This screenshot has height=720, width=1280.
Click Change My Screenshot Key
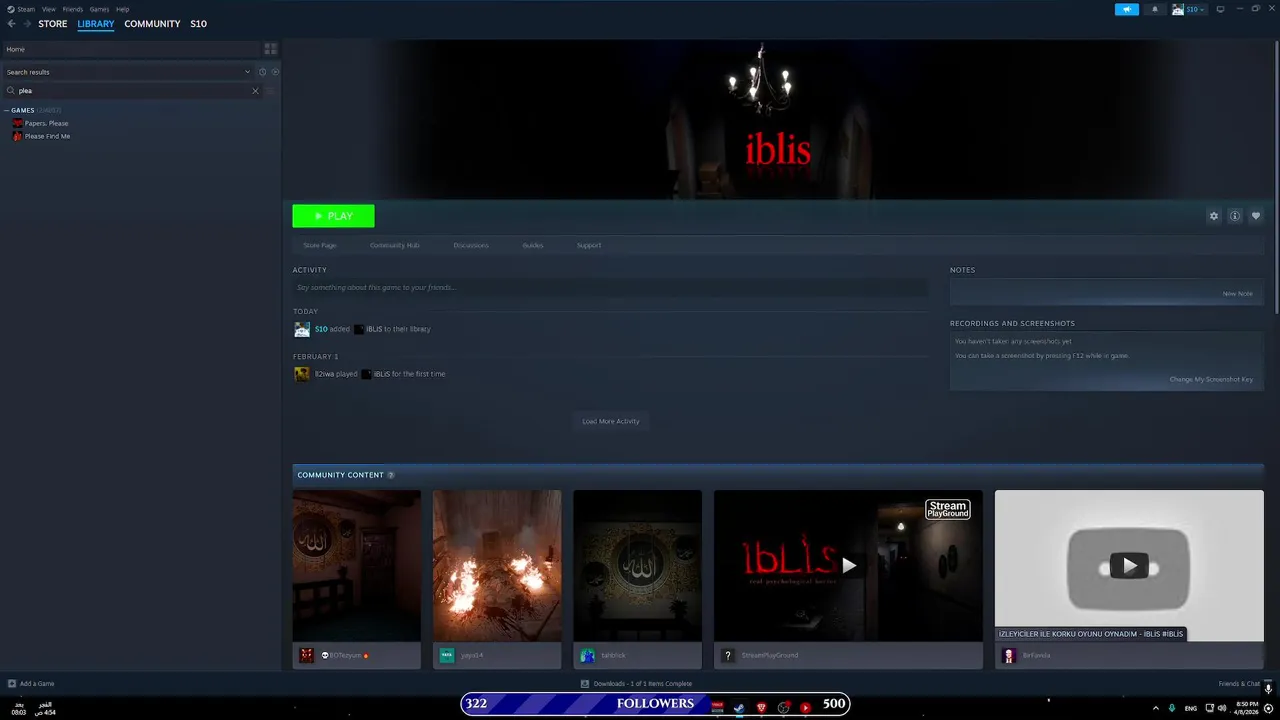(1211, 379)
